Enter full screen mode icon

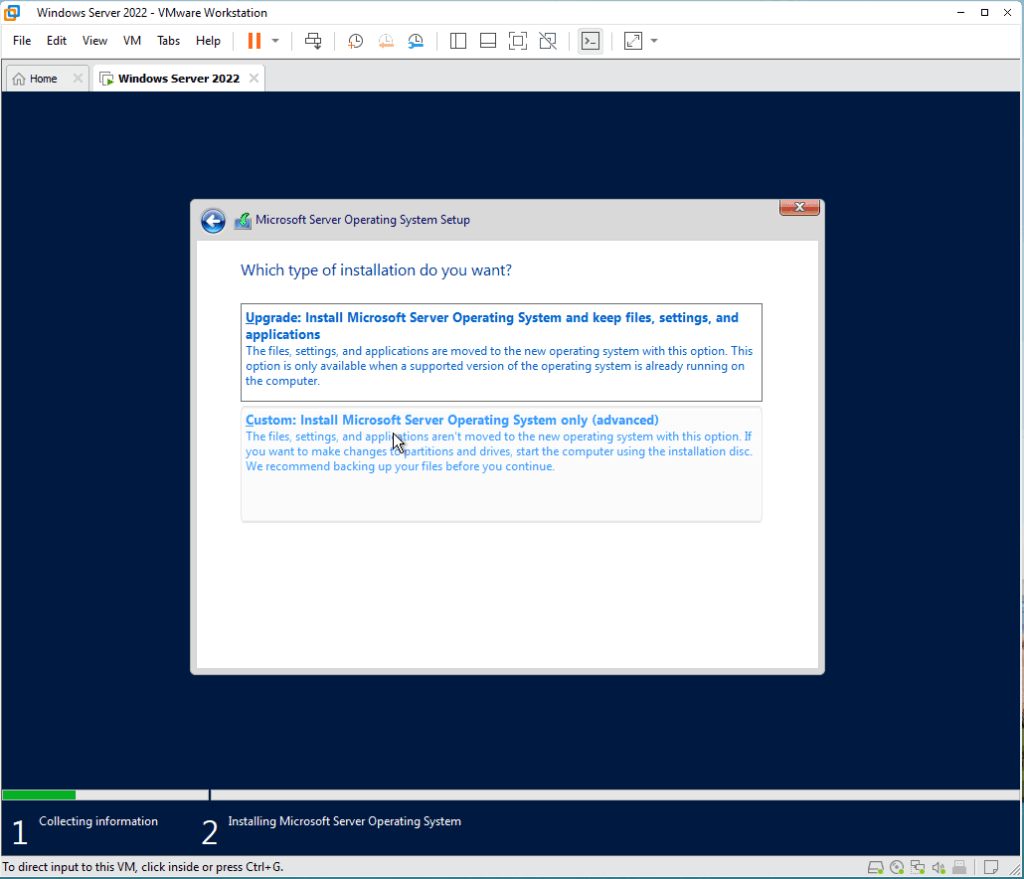(x=517, y=41)
